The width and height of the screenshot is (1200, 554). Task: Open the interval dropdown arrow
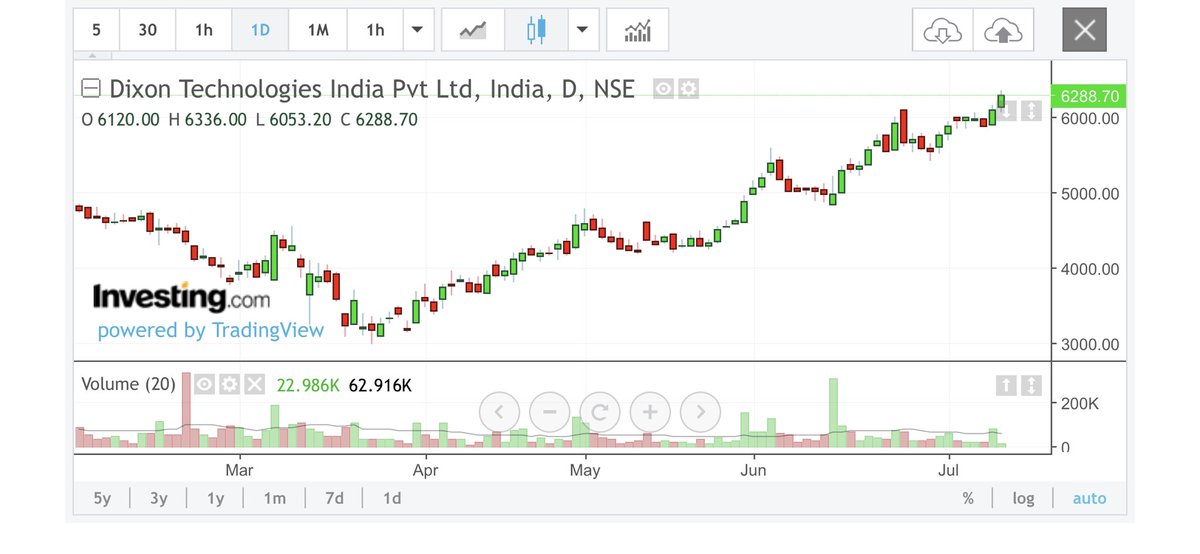point(417,30)
